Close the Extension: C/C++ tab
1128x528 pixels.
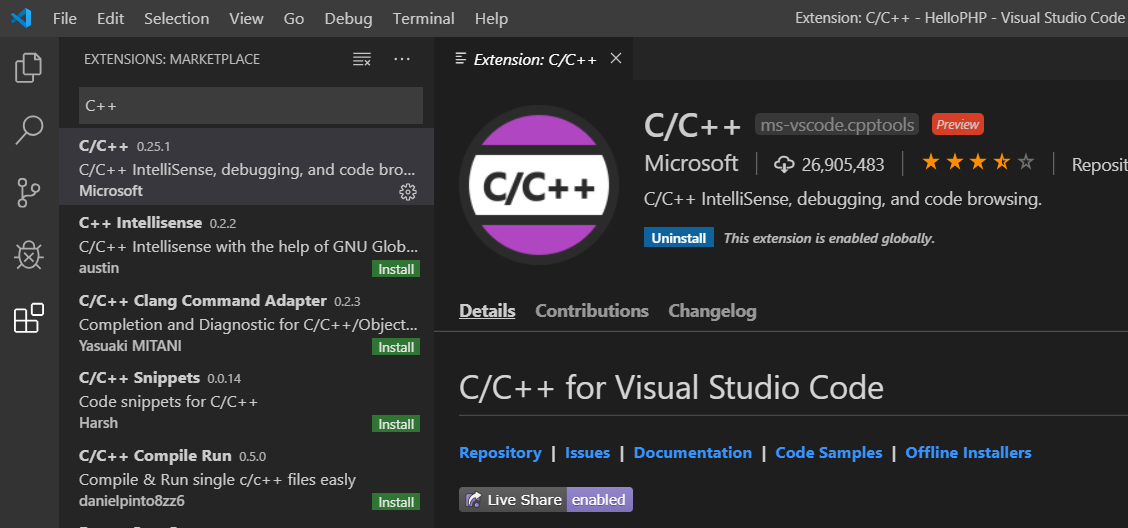click(x=616, y=59)
